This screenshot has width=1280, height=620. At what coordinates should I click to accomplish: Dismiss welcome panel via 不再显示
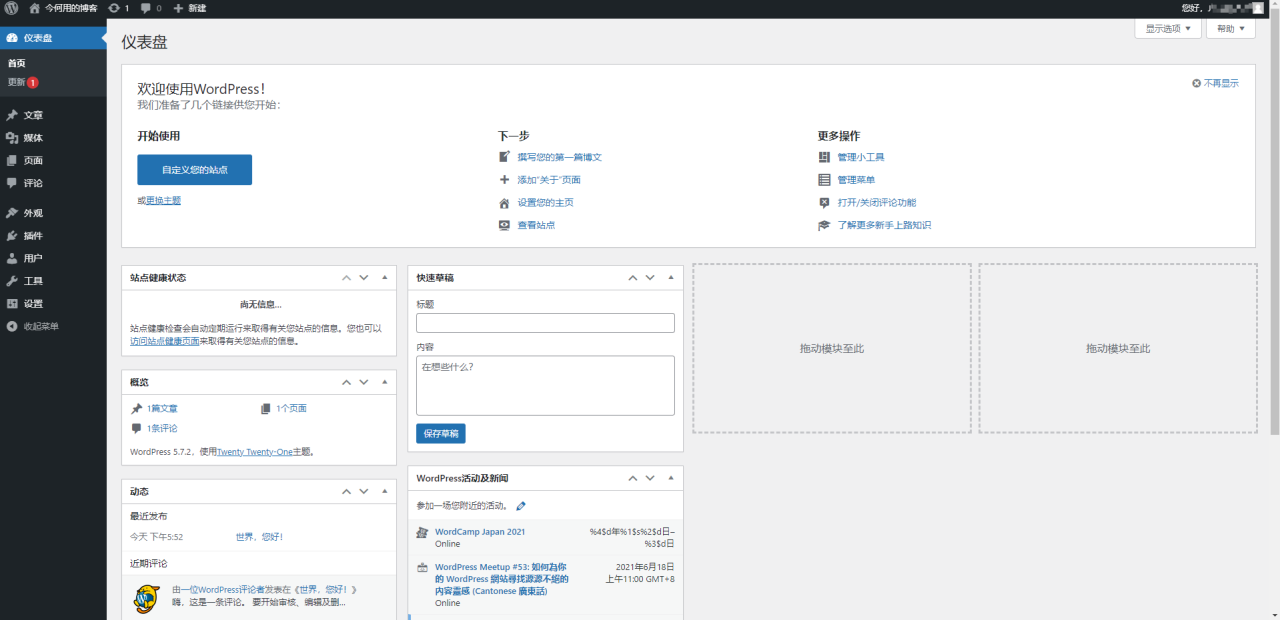(x=1215, y=83)
